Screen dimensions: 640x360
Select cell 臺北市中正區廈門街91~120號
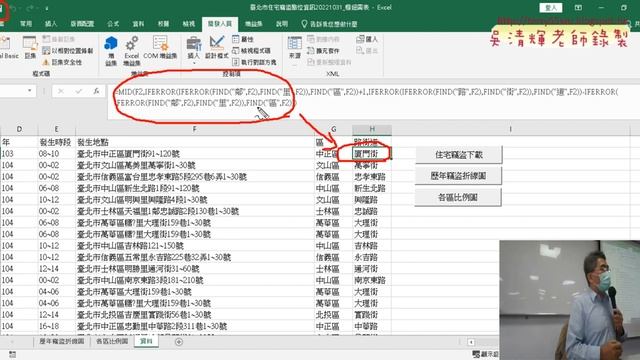click(x=195, y=154)
